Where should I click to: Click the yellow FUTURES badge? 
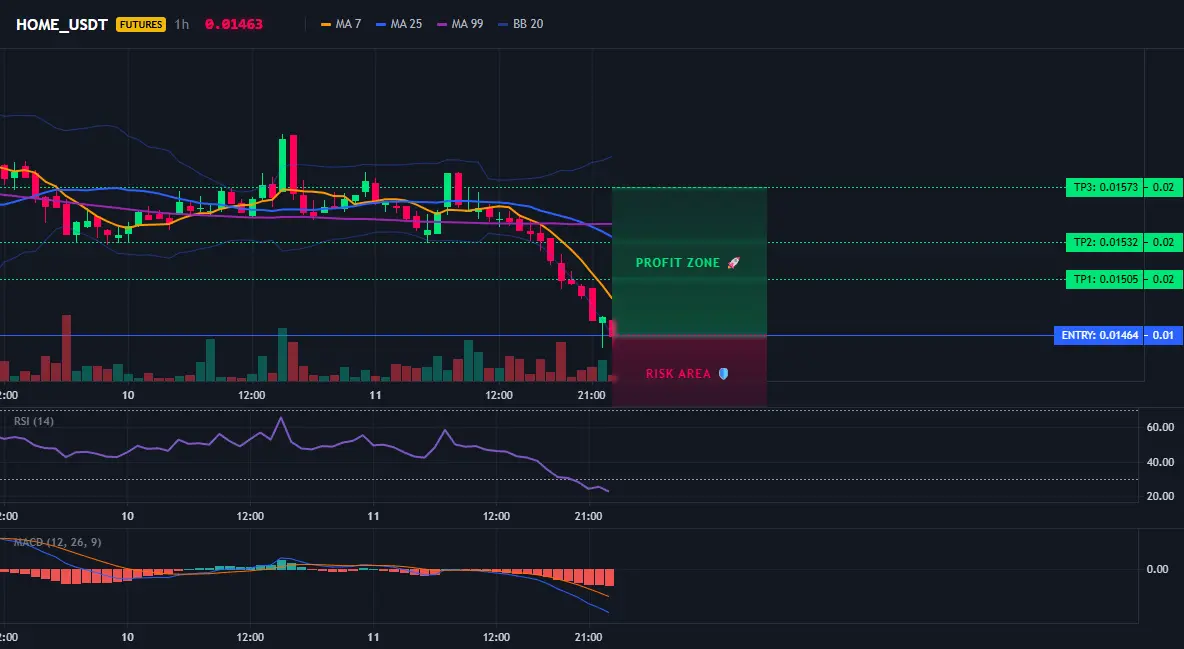[x=140, y=24]
